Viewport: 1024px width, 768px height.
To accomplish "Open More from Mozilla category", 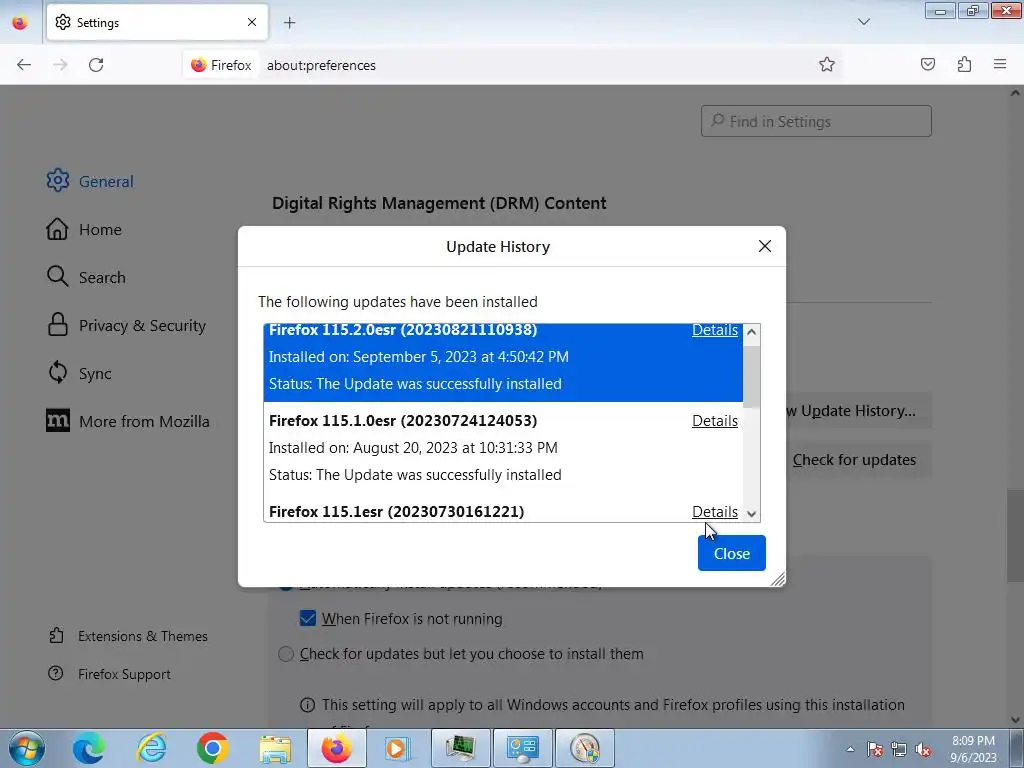I will 128,421.
